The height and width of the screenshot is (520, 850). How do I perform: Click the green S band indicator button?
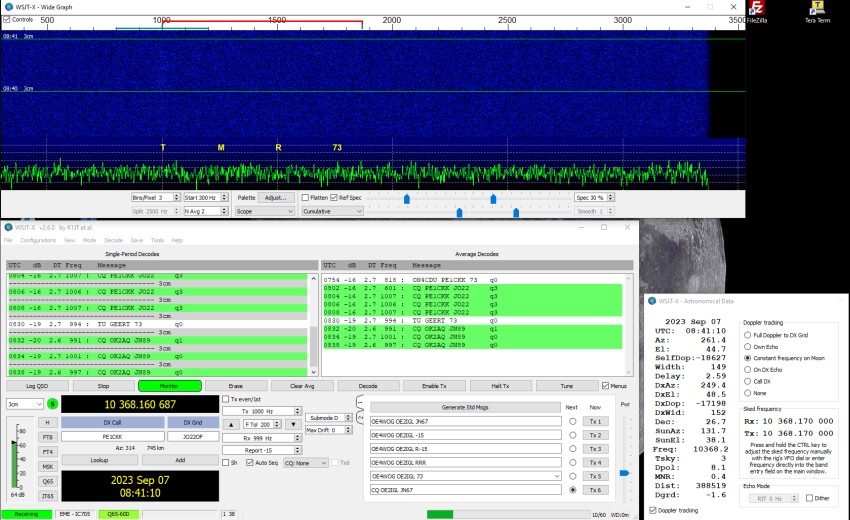click(x=52, y=404)
